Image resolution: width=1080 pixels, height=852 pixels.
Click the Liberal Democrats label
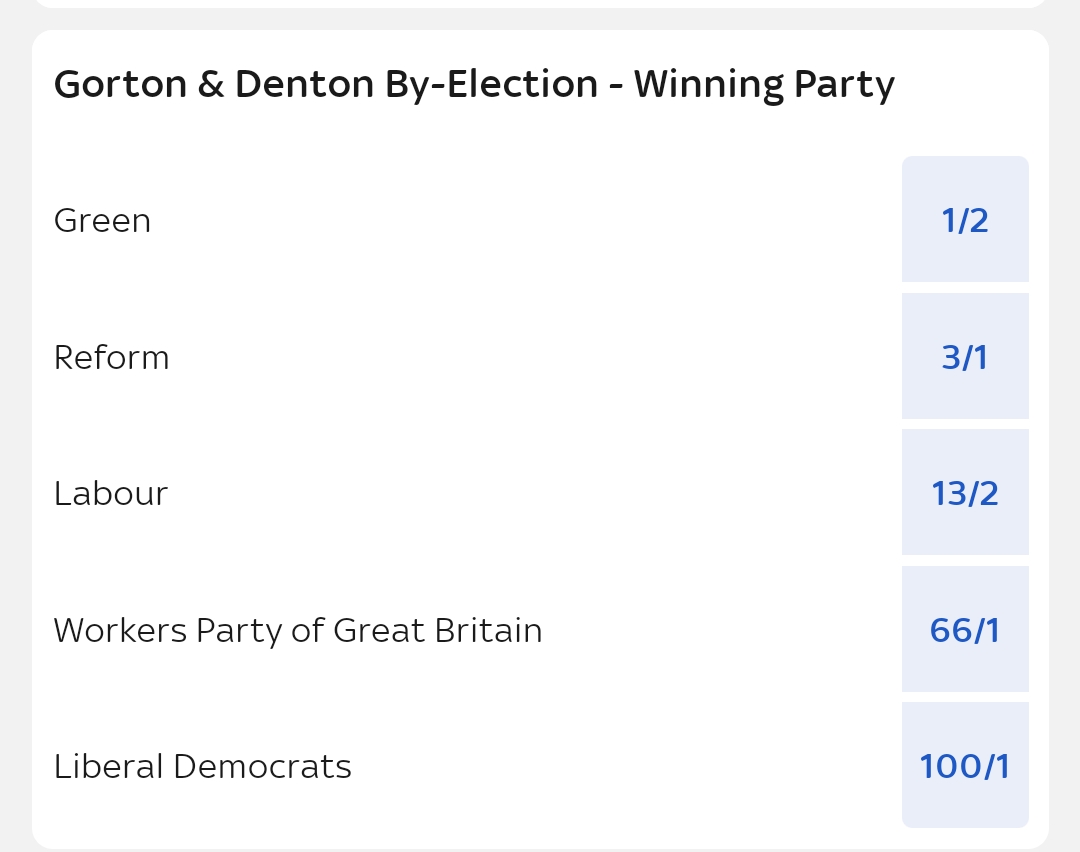203,767
